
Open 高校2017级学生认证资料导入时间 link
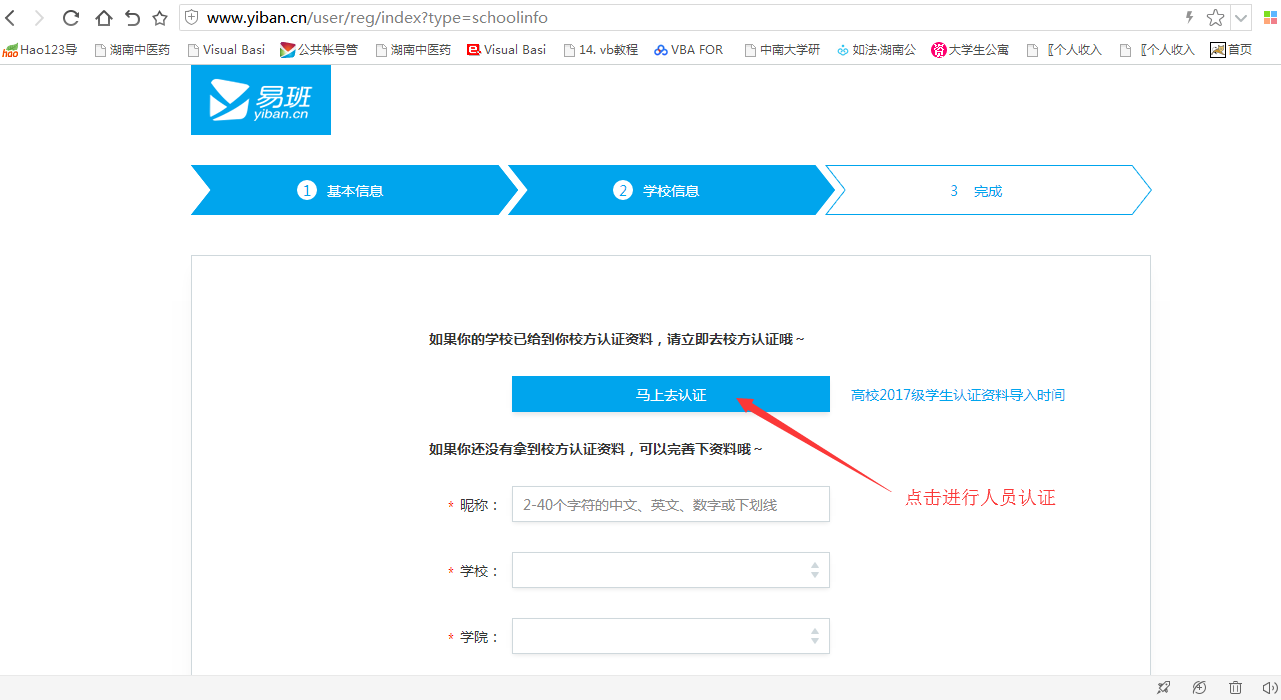(957, 395)
